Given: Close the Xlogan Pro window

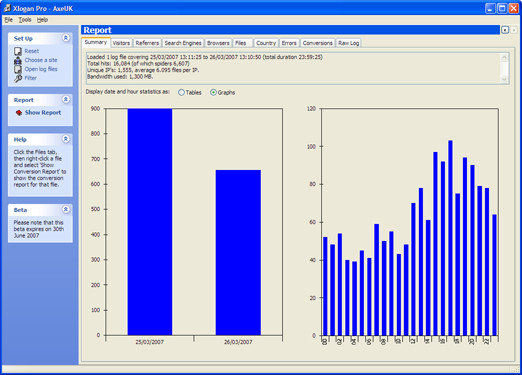Looking at the screenshot, I should (513, 8).
